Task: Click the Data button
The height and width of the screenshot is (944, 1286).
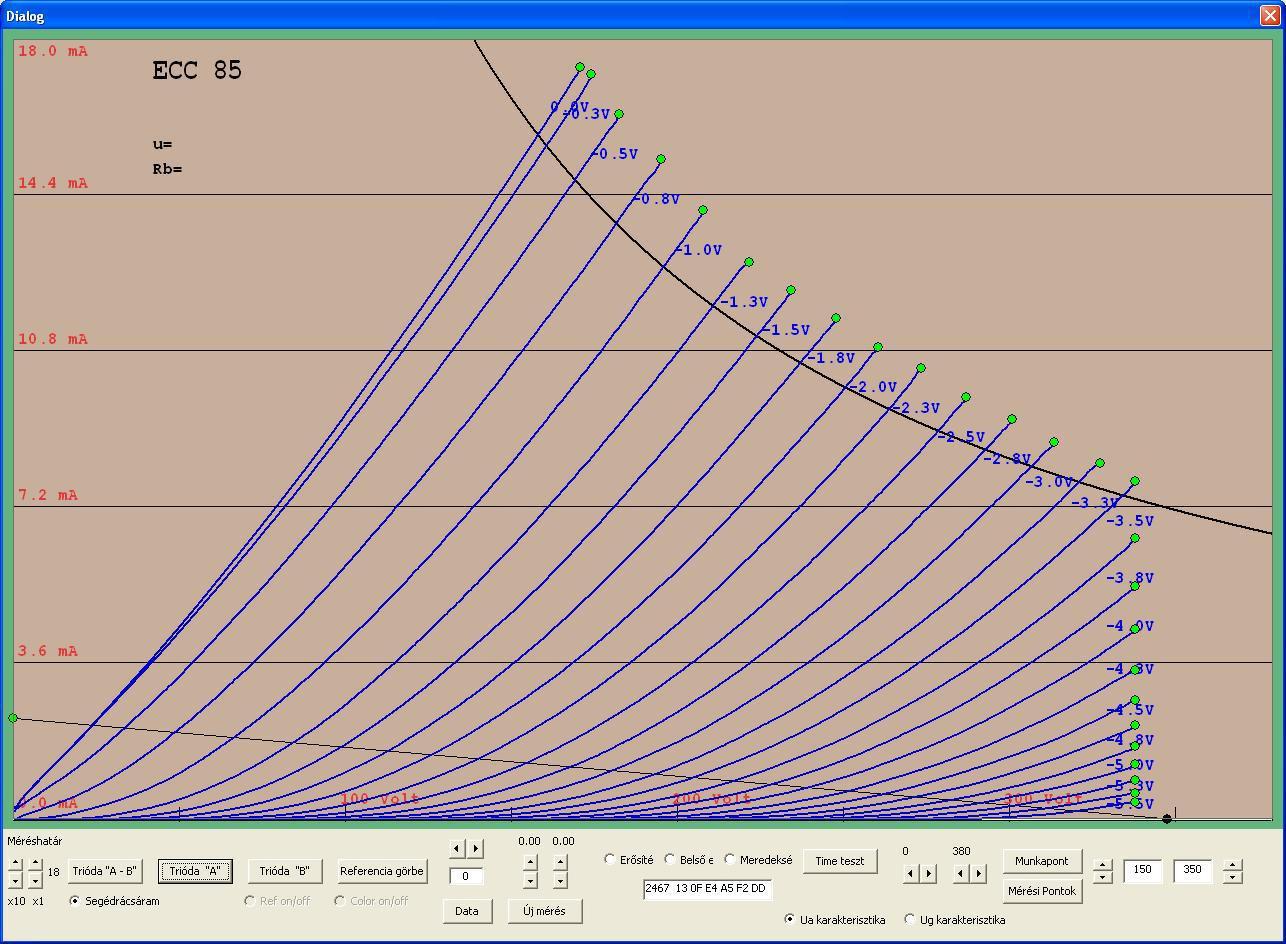Action: point(467,911)
